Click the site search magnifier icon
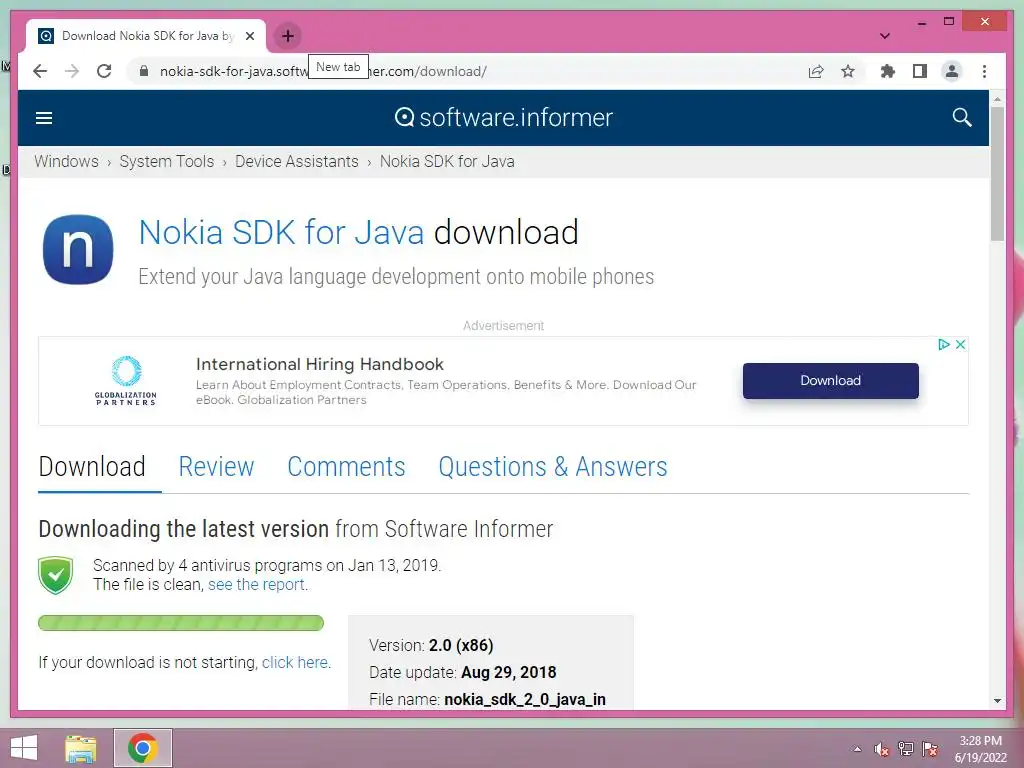1024x768 pixels. [x=961, y=118]
